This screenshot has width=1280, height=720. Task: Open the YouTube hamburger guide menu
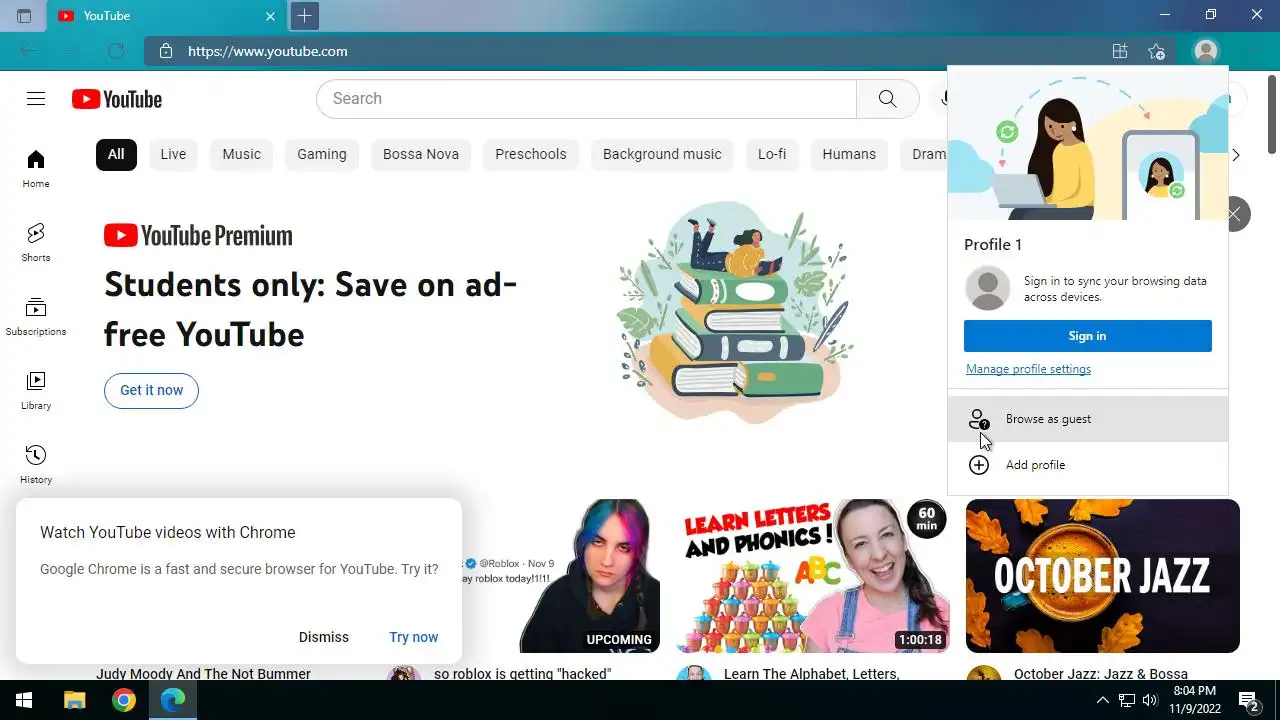click(x=36, y=98)
